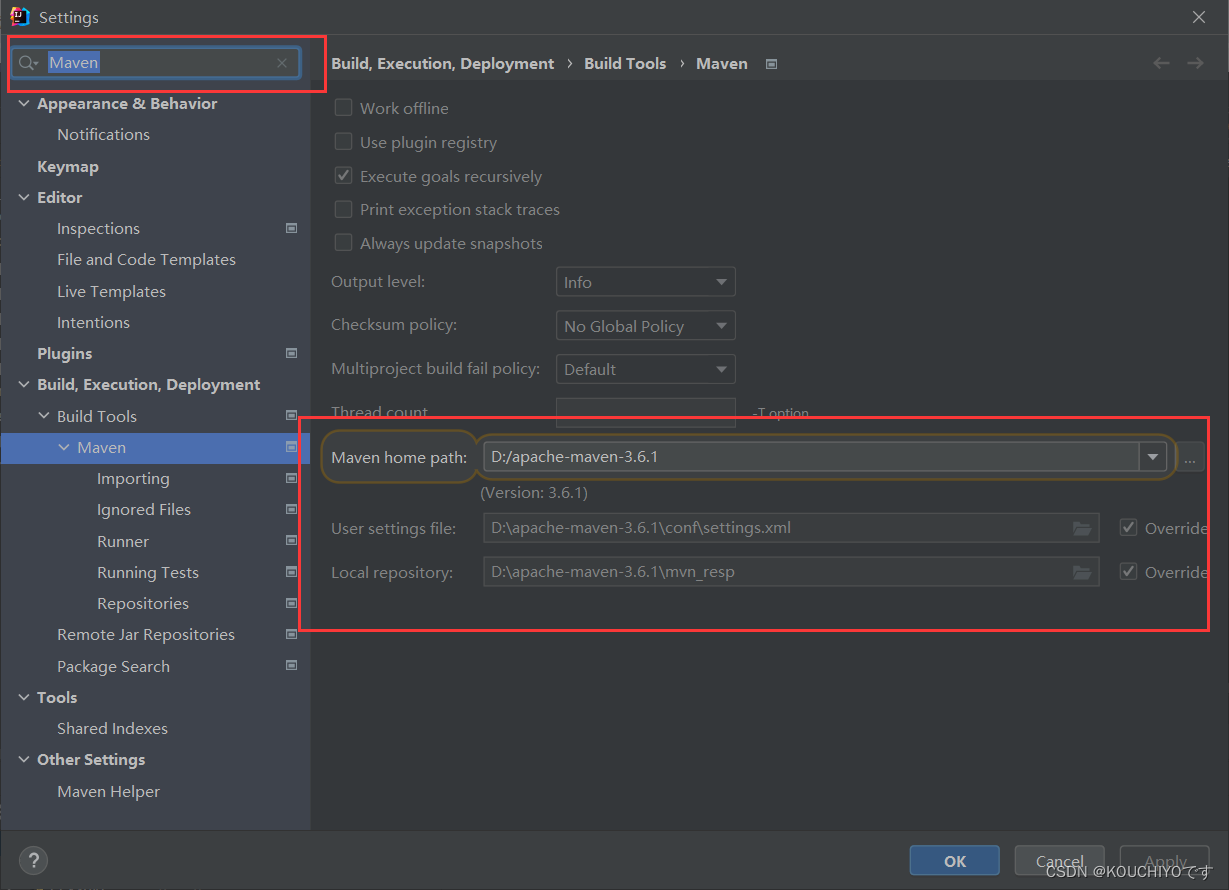This screenshot has height=890, width=1229.
Task: Uncheck Override for User settings file
Action: click(1129, 528)
